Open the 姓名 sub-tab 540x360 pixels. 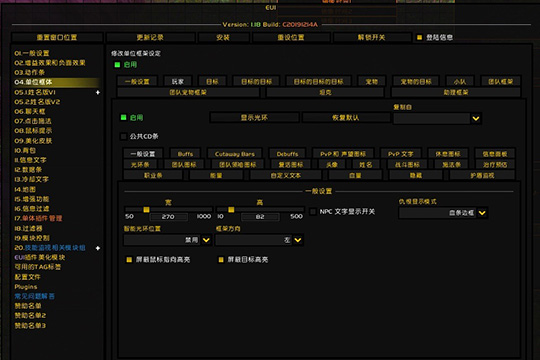click(366, 165)
